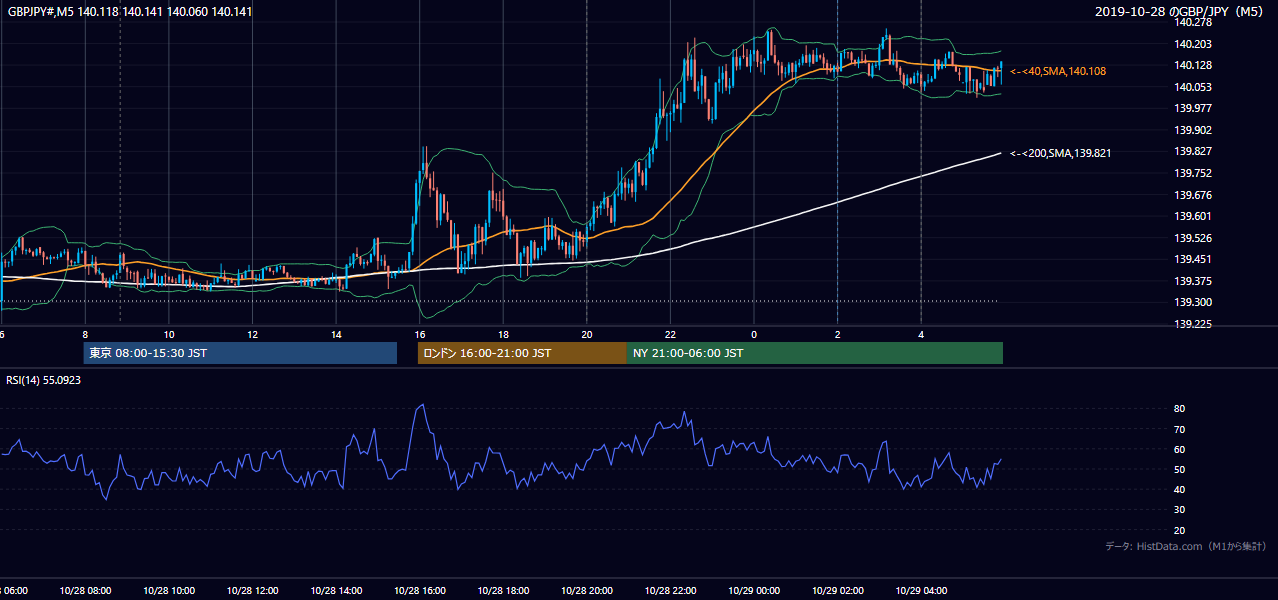1278x600 pixels.
Task: Select the Tokyo 08:00-15:30 JST session bar
Action: (240, 353)
